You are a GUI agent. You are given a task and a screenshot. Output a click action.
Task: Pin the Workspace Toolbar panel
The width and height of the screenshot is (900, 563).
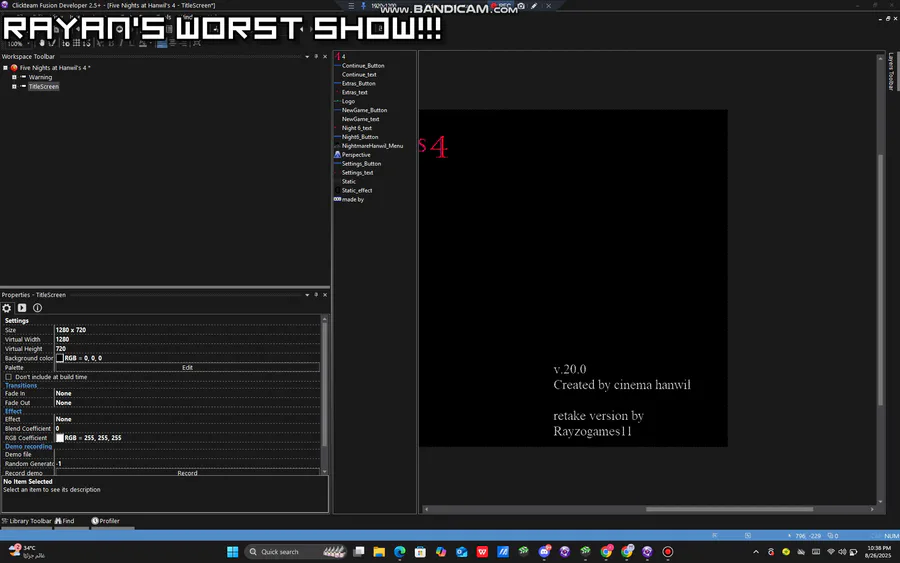316,56
